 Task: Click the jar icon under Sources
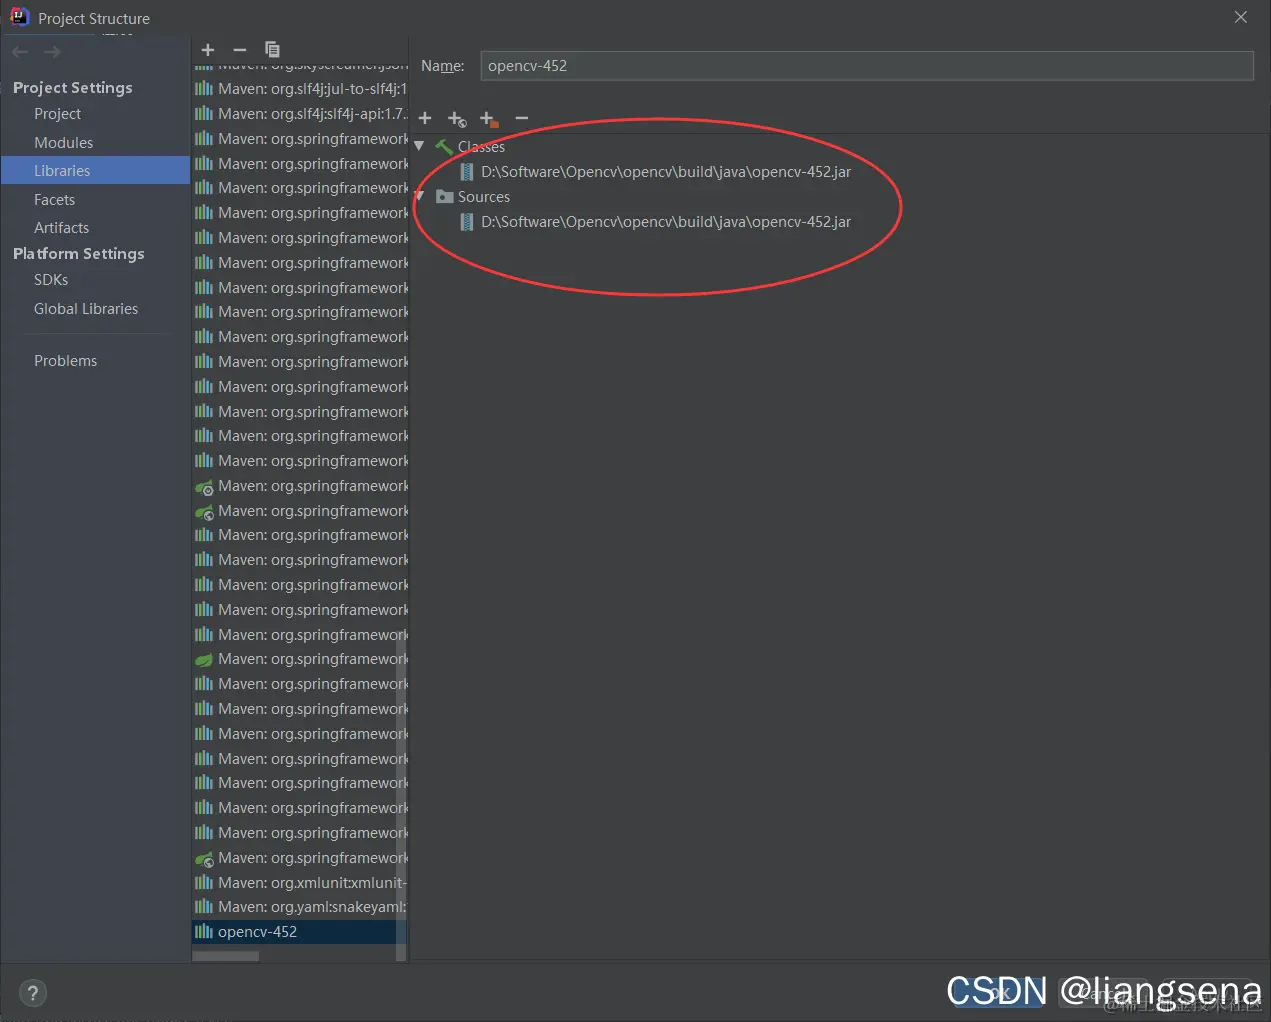click(467, 222)
